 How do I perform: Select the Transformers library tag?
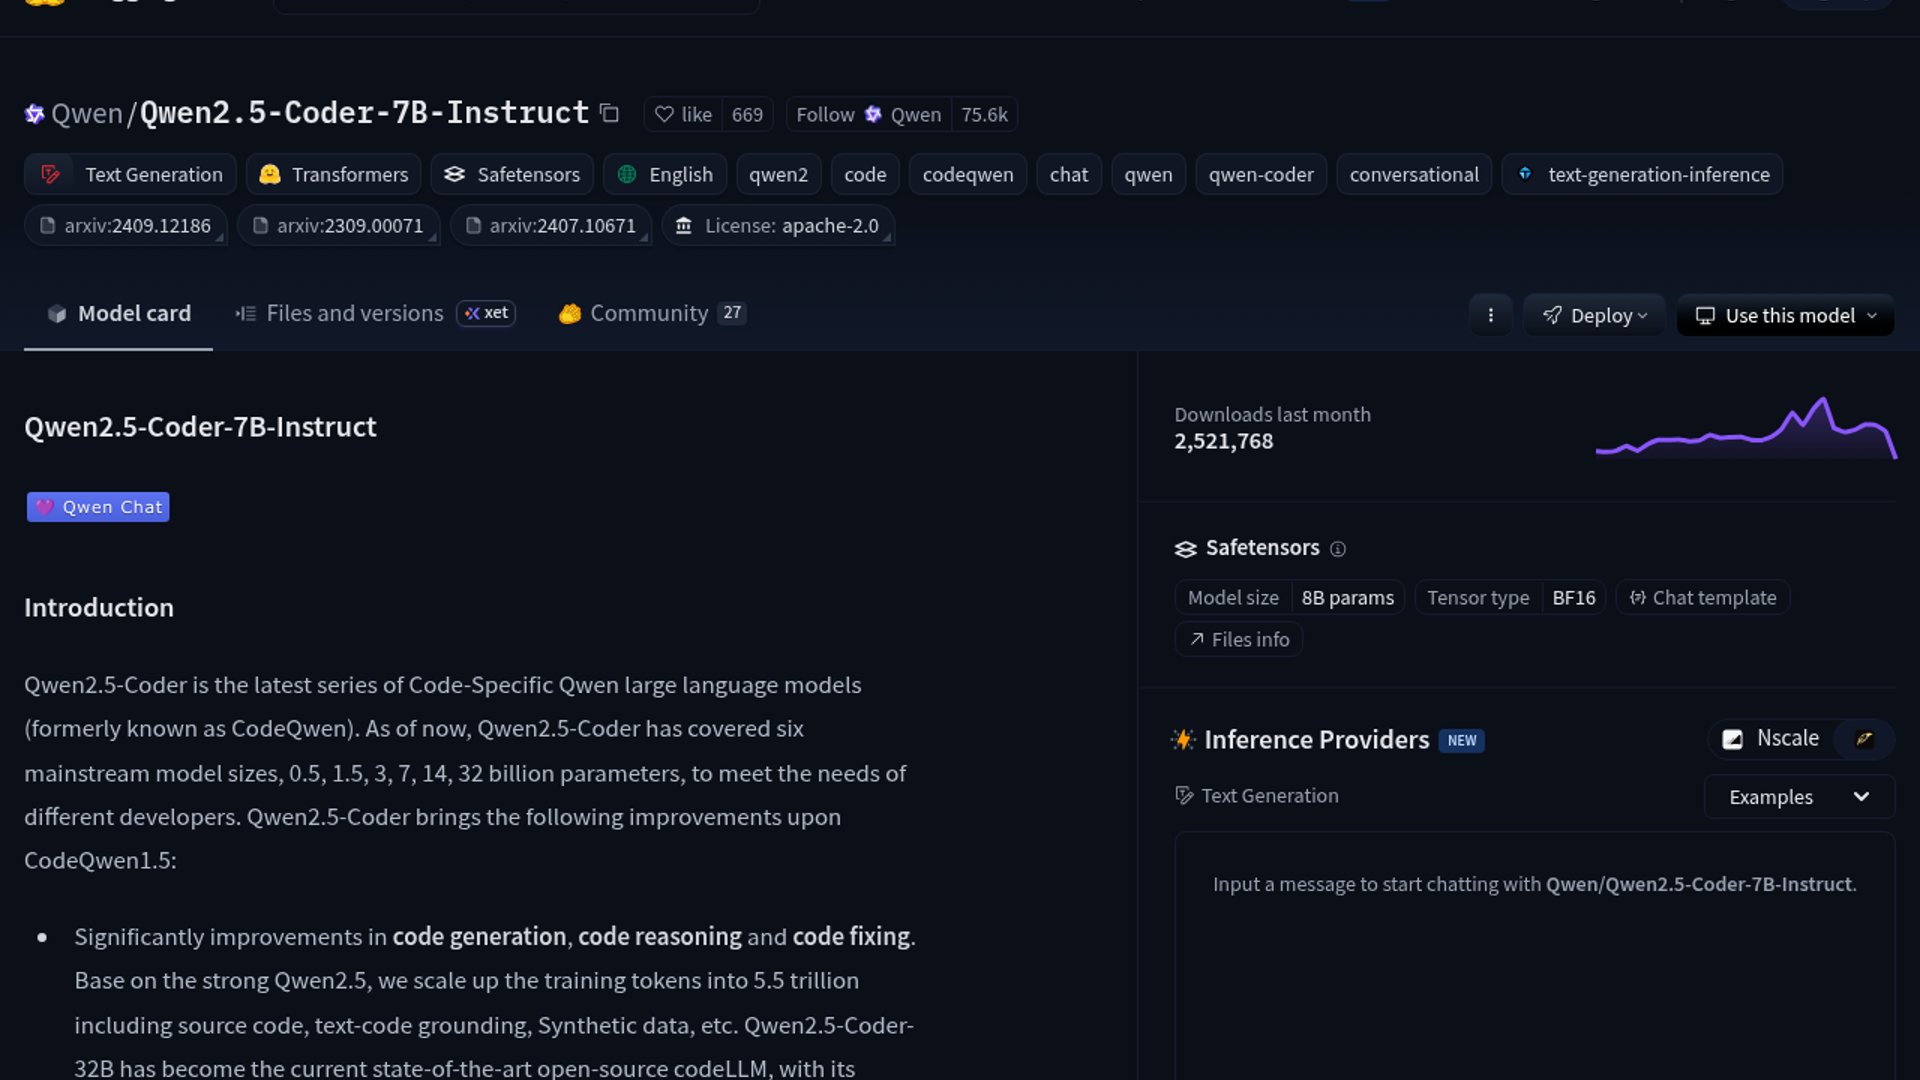[x=333, y=175]
